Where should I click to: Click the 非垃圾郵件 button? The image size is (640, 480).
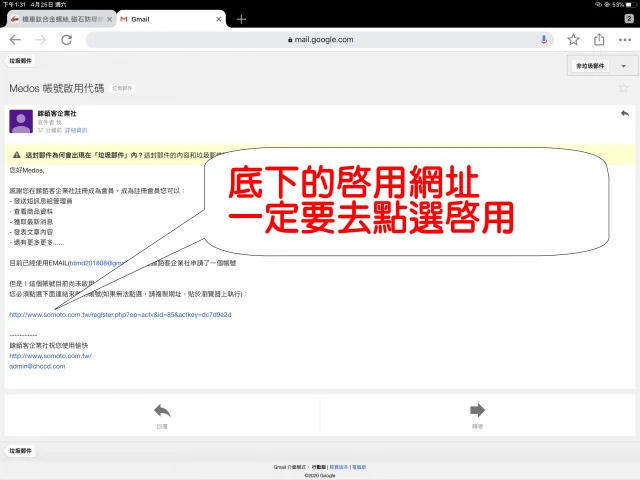coord(590,66)
